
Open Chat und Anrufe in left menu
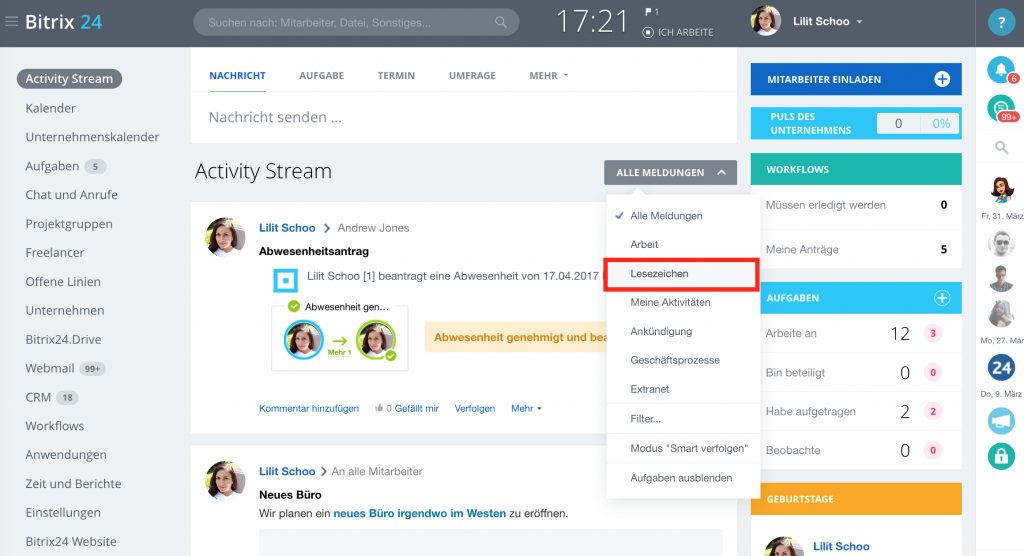point(72,195)
